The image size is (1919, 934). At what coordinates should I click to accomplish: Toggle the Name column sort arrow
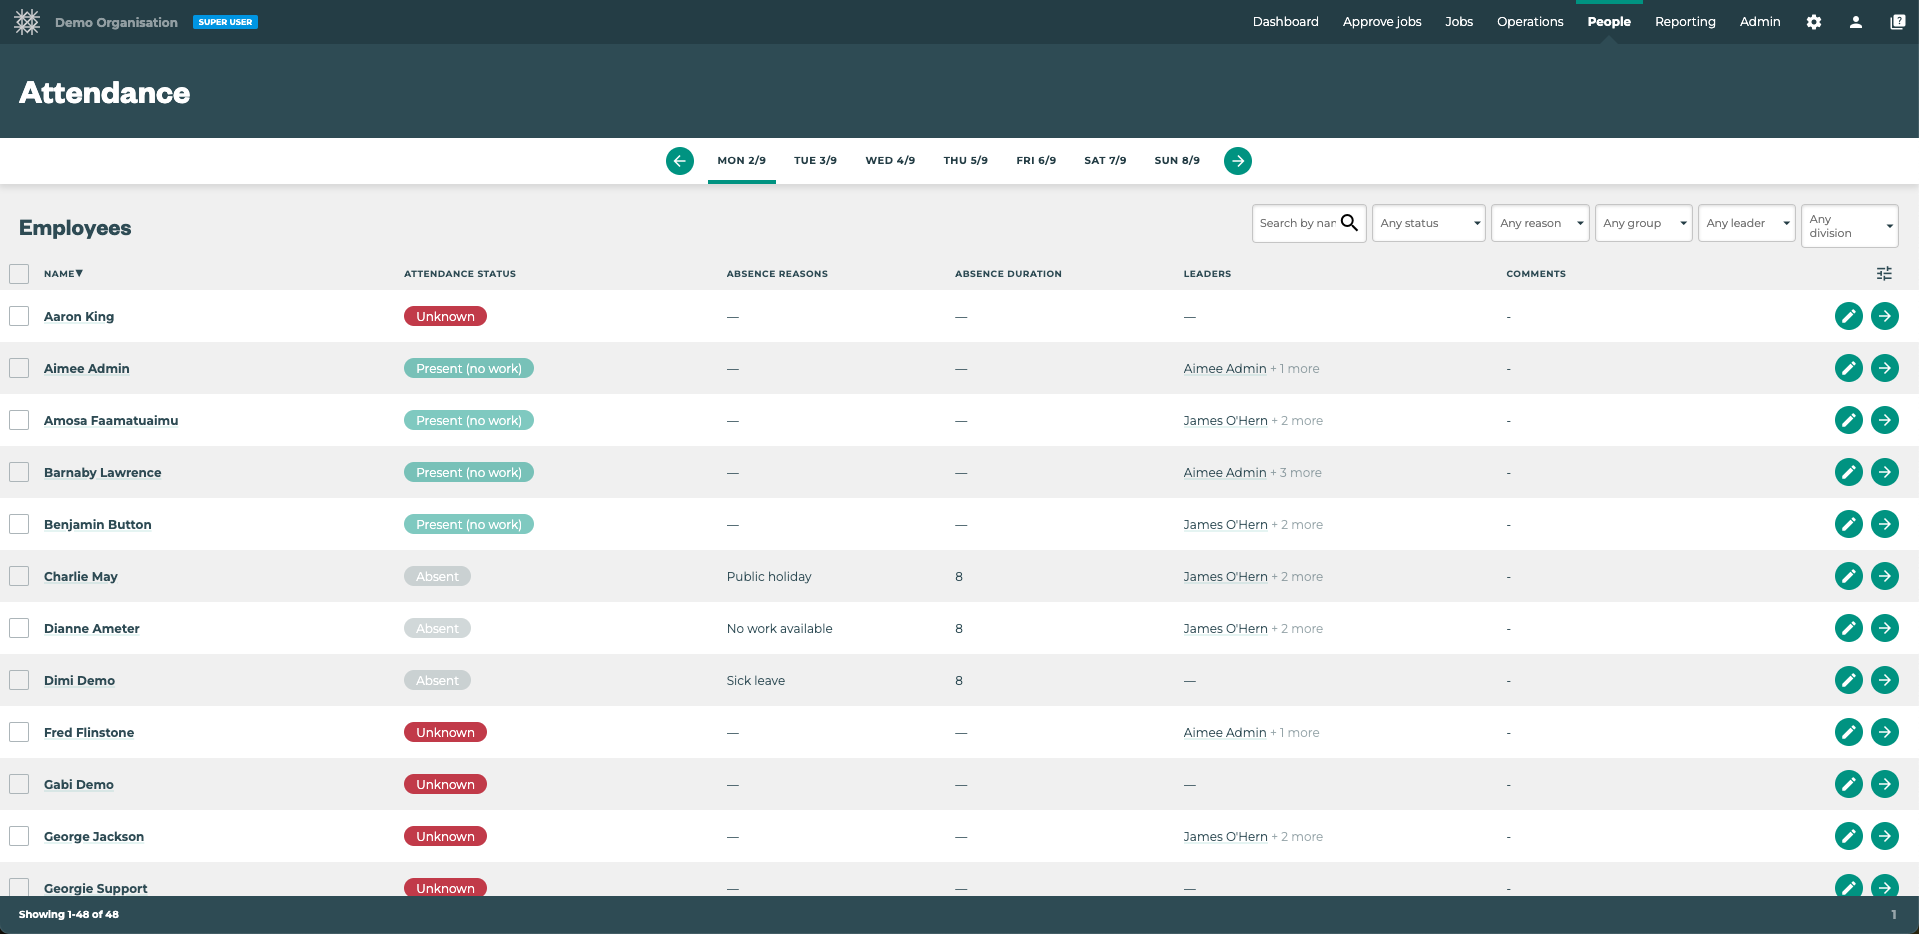[x=79, y=273]
